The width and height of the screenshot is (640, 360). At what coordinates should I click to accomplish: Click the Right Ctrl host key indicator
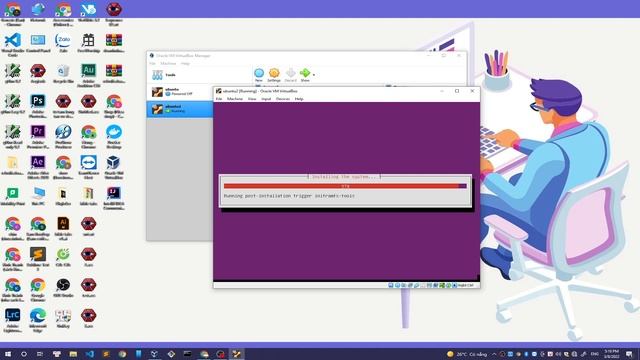465,285
